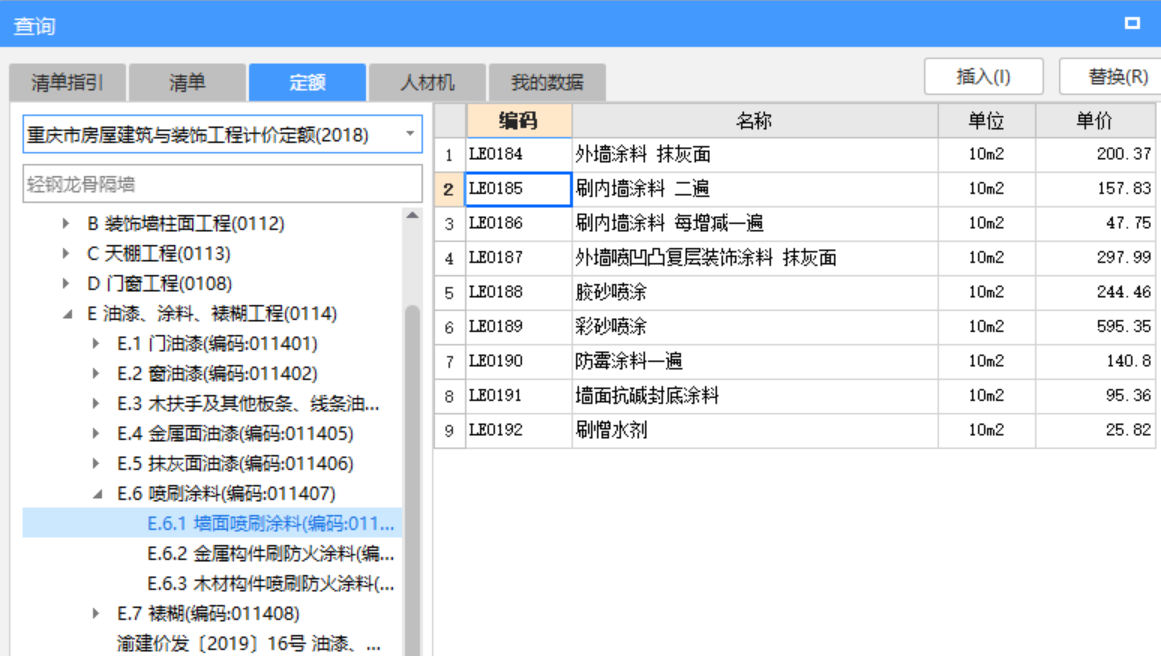Expand B 装饰墙柱面工程(0112) node
This screenshot has height=656, width=1161.
coord(66,224)
